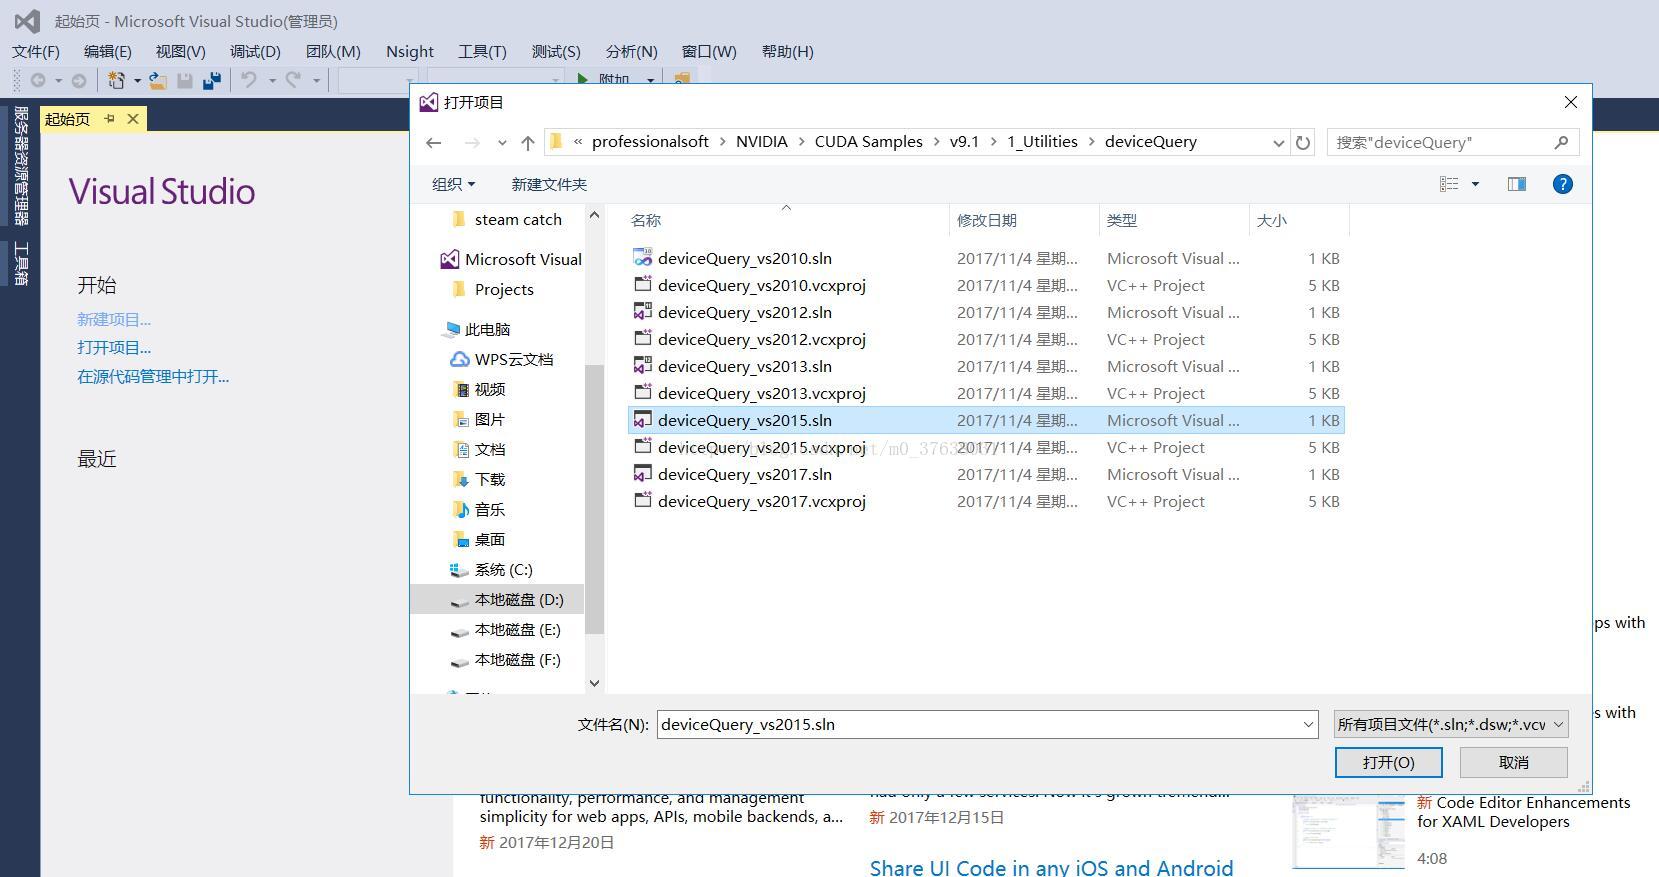The image size is (1659, 877).
Task: Close the 起始页 tab
Action: click(x=133, y=119)
